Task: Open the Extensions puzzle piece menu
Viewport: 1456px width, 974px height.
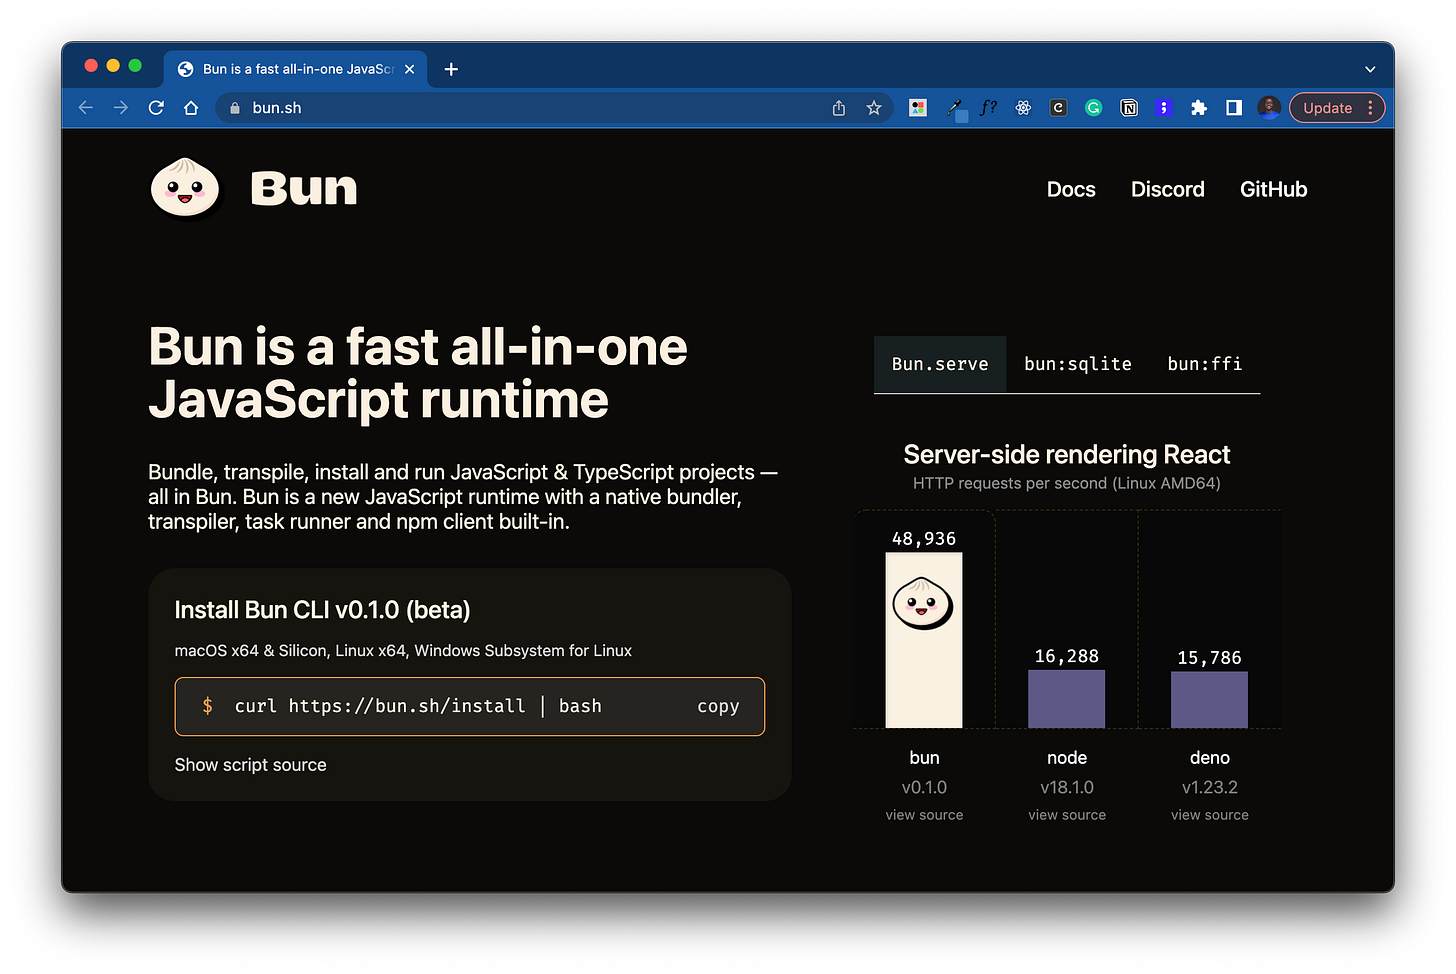Action: pos(1199,108)
